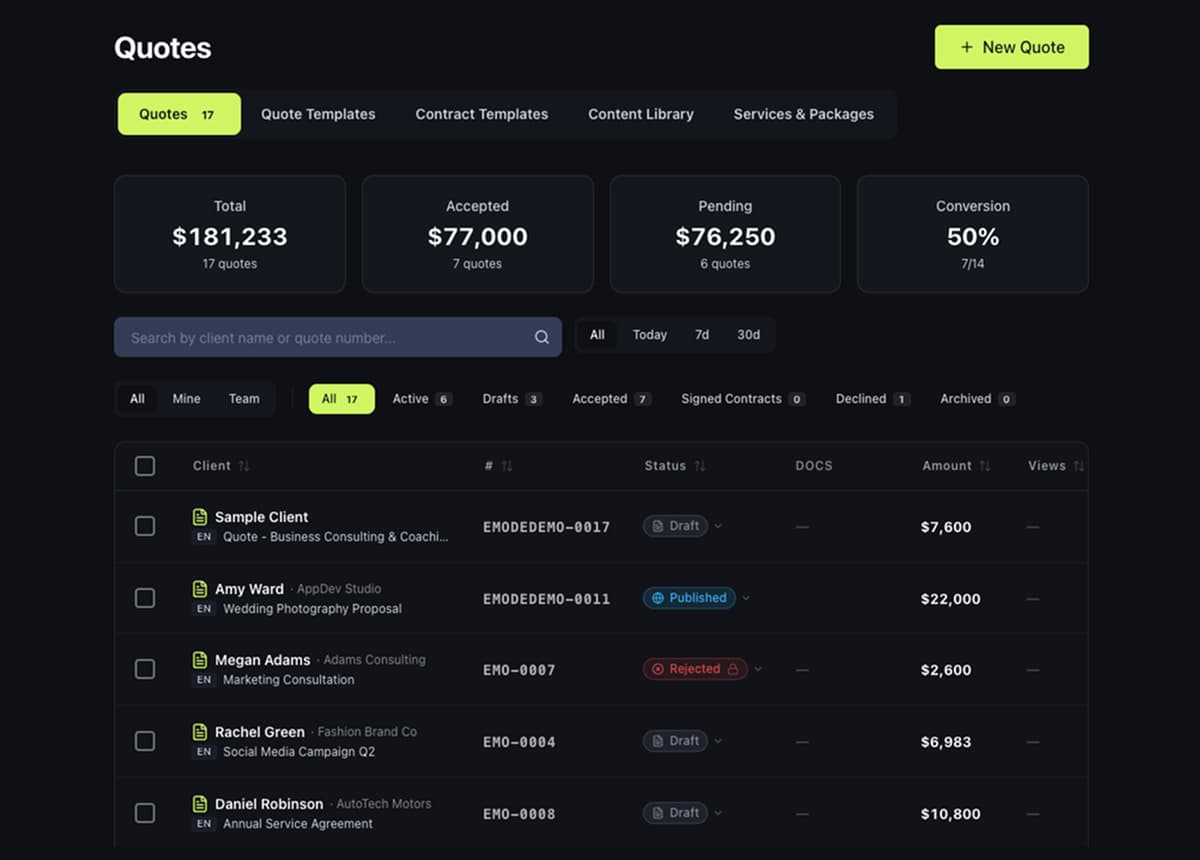The image size is (1200, 860).
Task: Switch to the Quote Templates tab
Action: [x=318, y=114]
